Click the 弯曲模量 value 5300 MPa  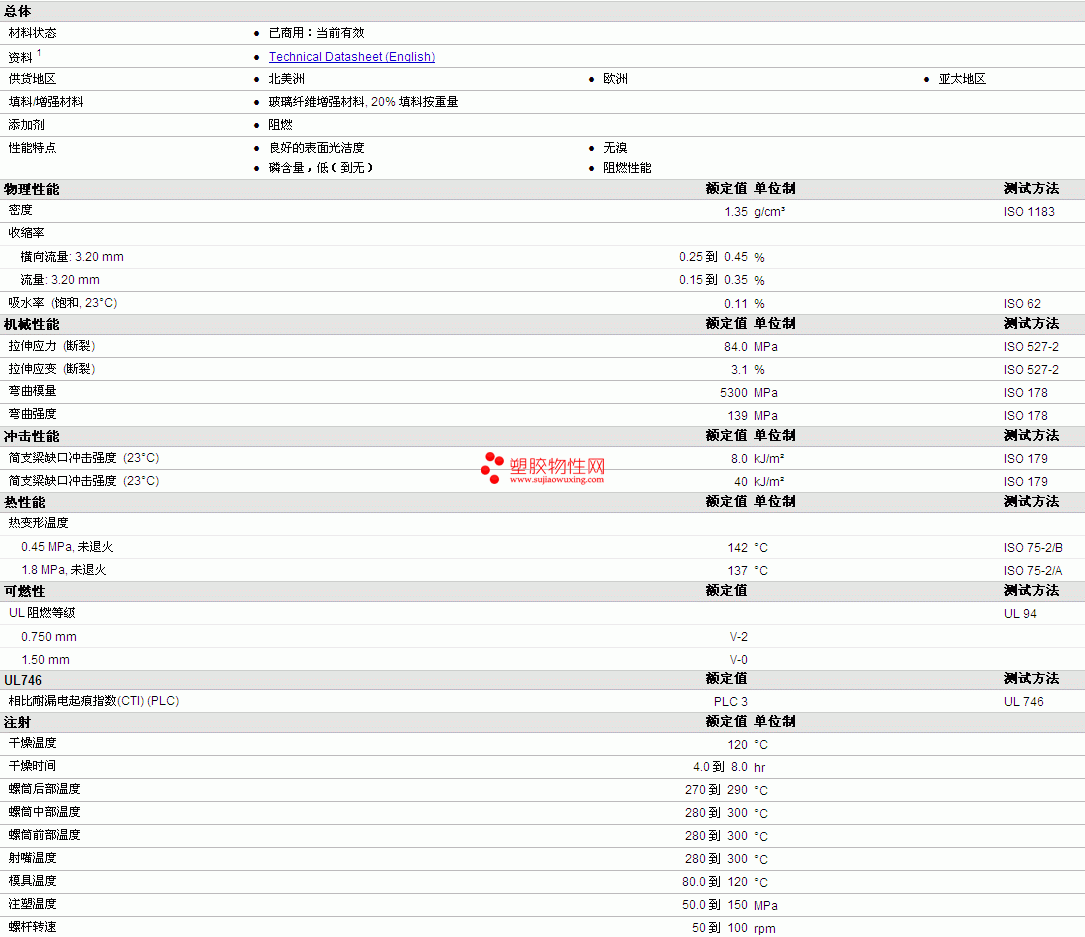point(749,392)
